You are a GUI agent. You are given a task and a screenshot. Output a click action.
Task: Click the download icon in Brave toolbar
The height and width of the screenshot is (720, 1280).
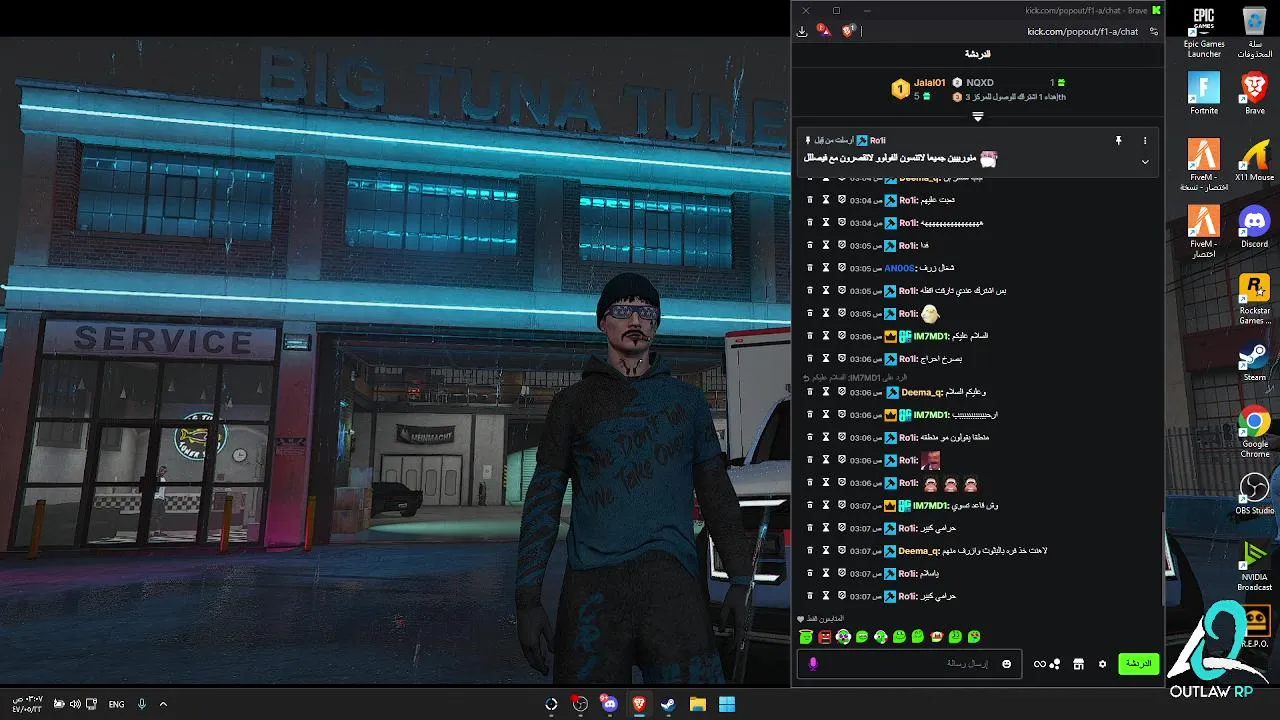tap(802, 31)
